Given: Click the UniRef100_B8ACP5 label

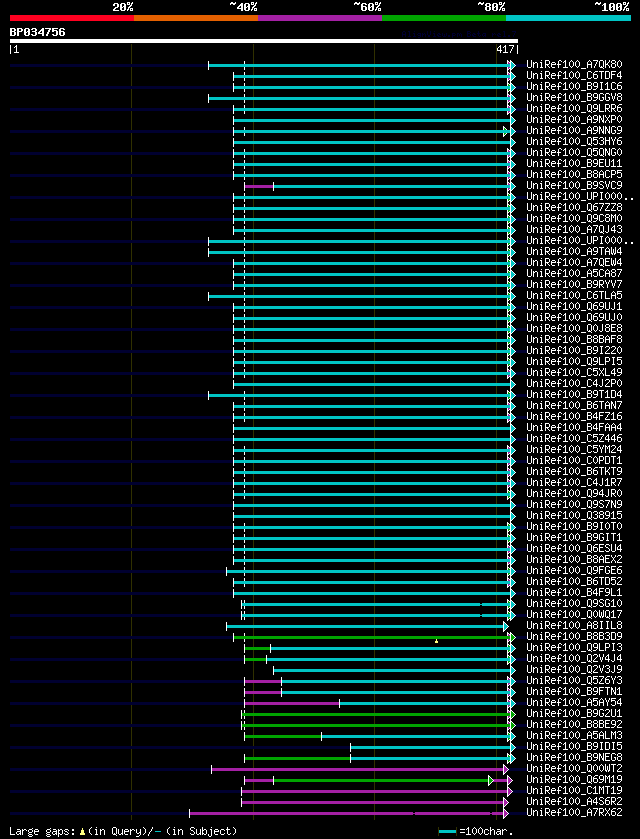Looking at the screenshot, I should [x=574, y=175].
